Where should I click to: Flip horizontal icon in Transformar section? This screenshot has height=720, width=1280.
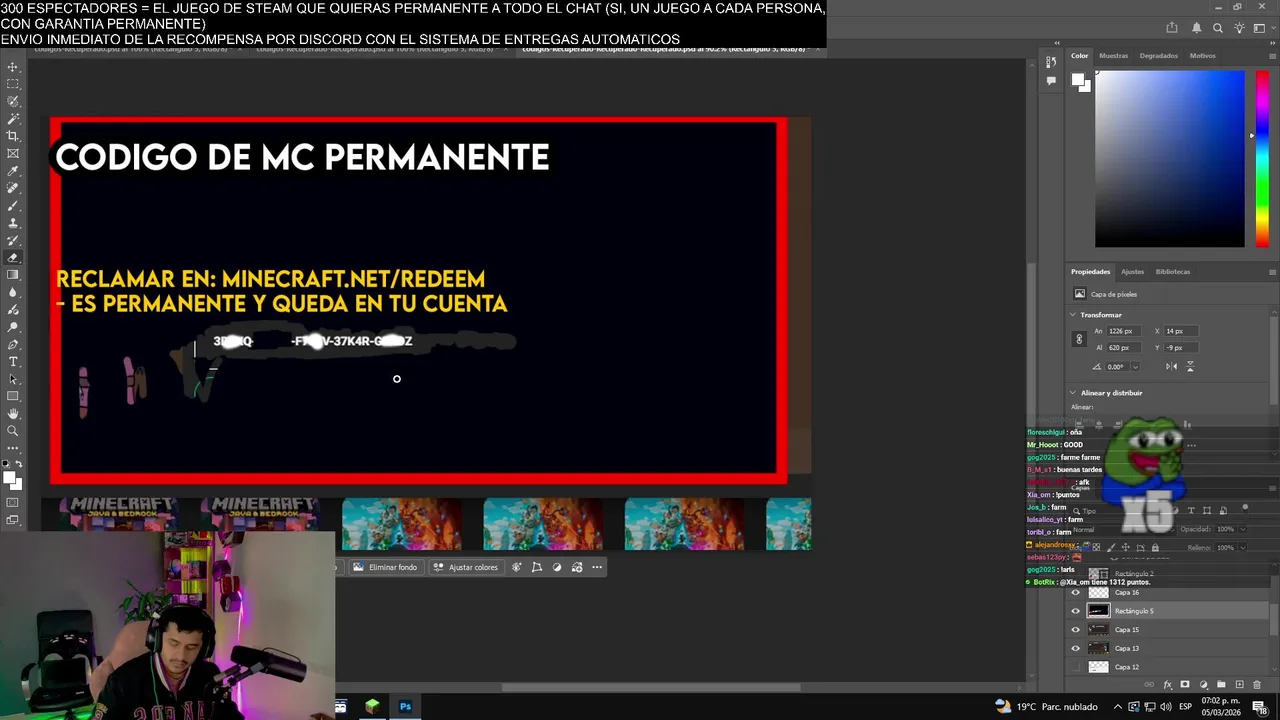pos(1172,367)
